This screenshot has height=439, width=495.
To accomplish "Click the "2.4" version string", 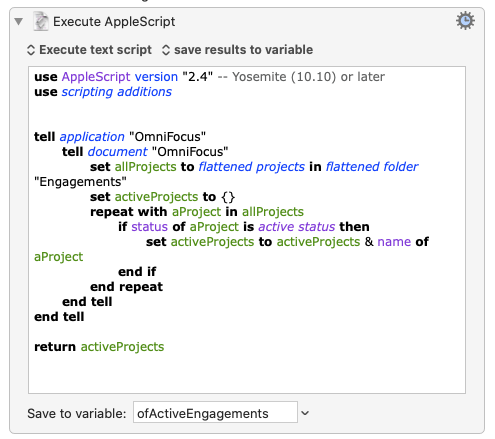I will (x=197, y=77).
